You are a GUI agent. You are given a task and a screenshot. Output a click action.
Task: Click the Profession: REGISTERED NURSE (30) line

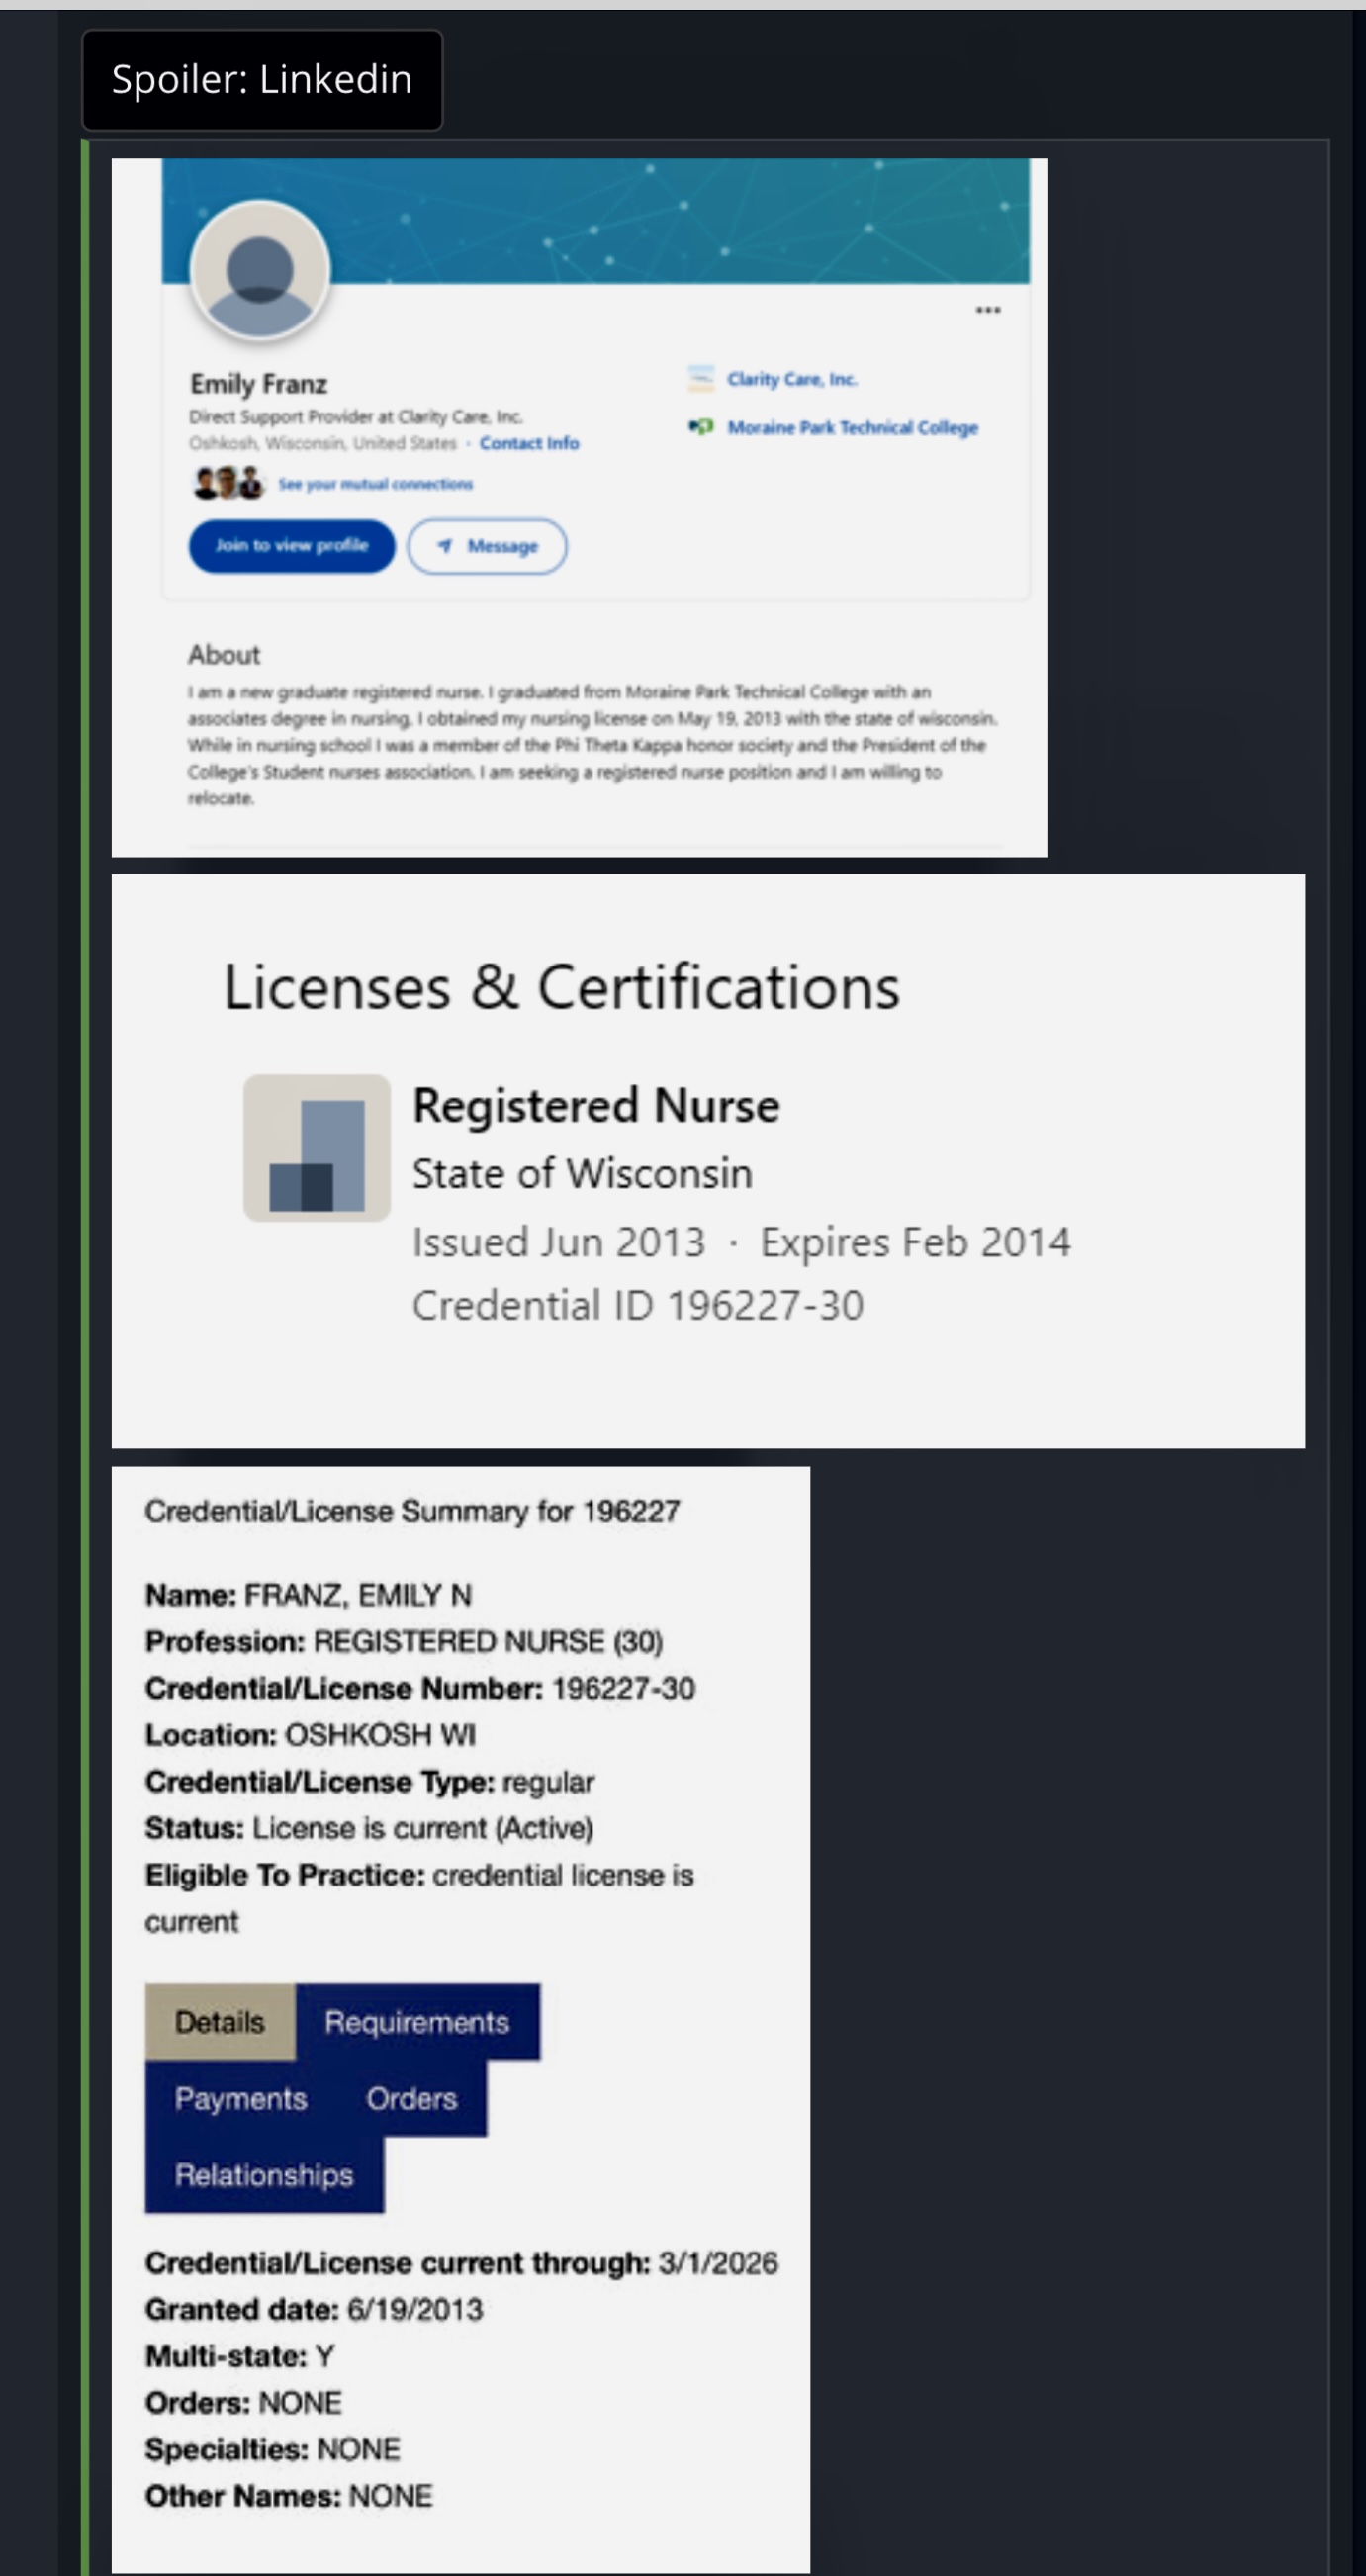tap(404, 1642)
